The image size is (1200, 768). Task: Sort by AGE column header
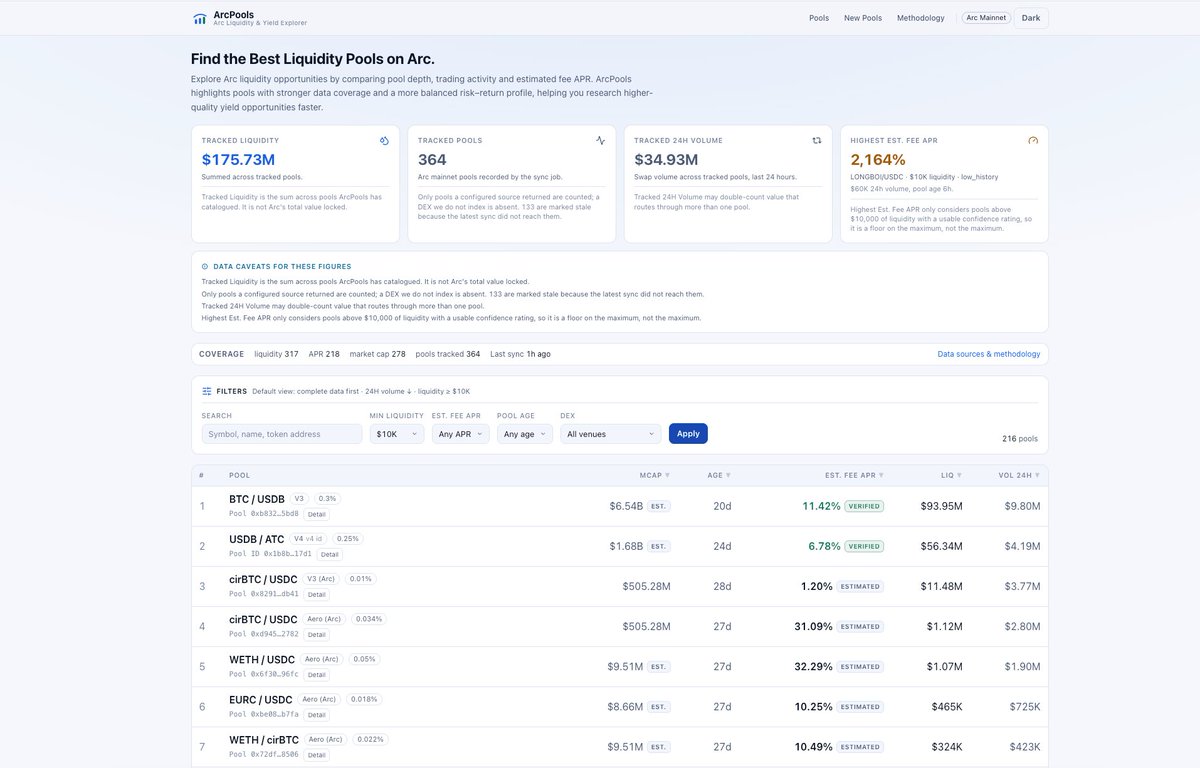tap(719, 475)
